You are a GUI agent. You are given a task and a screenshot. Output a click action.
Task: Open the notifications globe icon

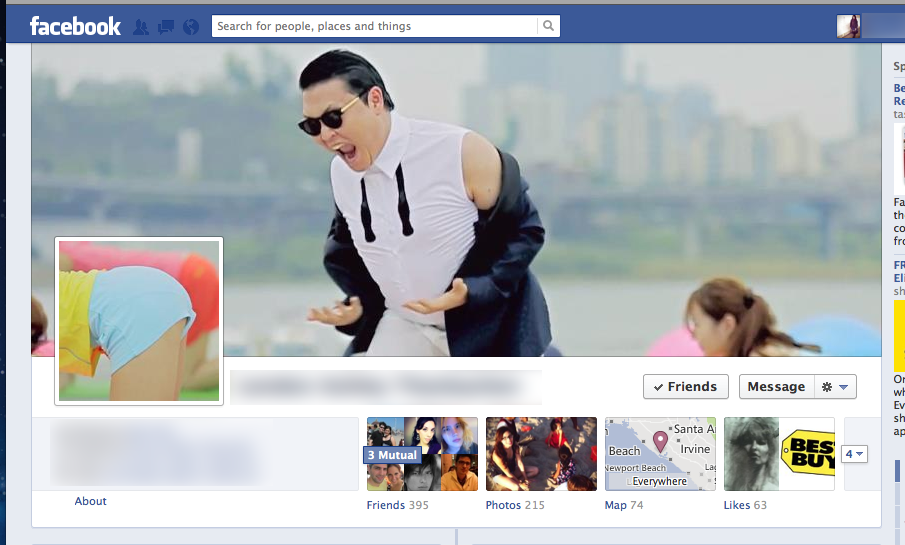click(x=191, y=27)
